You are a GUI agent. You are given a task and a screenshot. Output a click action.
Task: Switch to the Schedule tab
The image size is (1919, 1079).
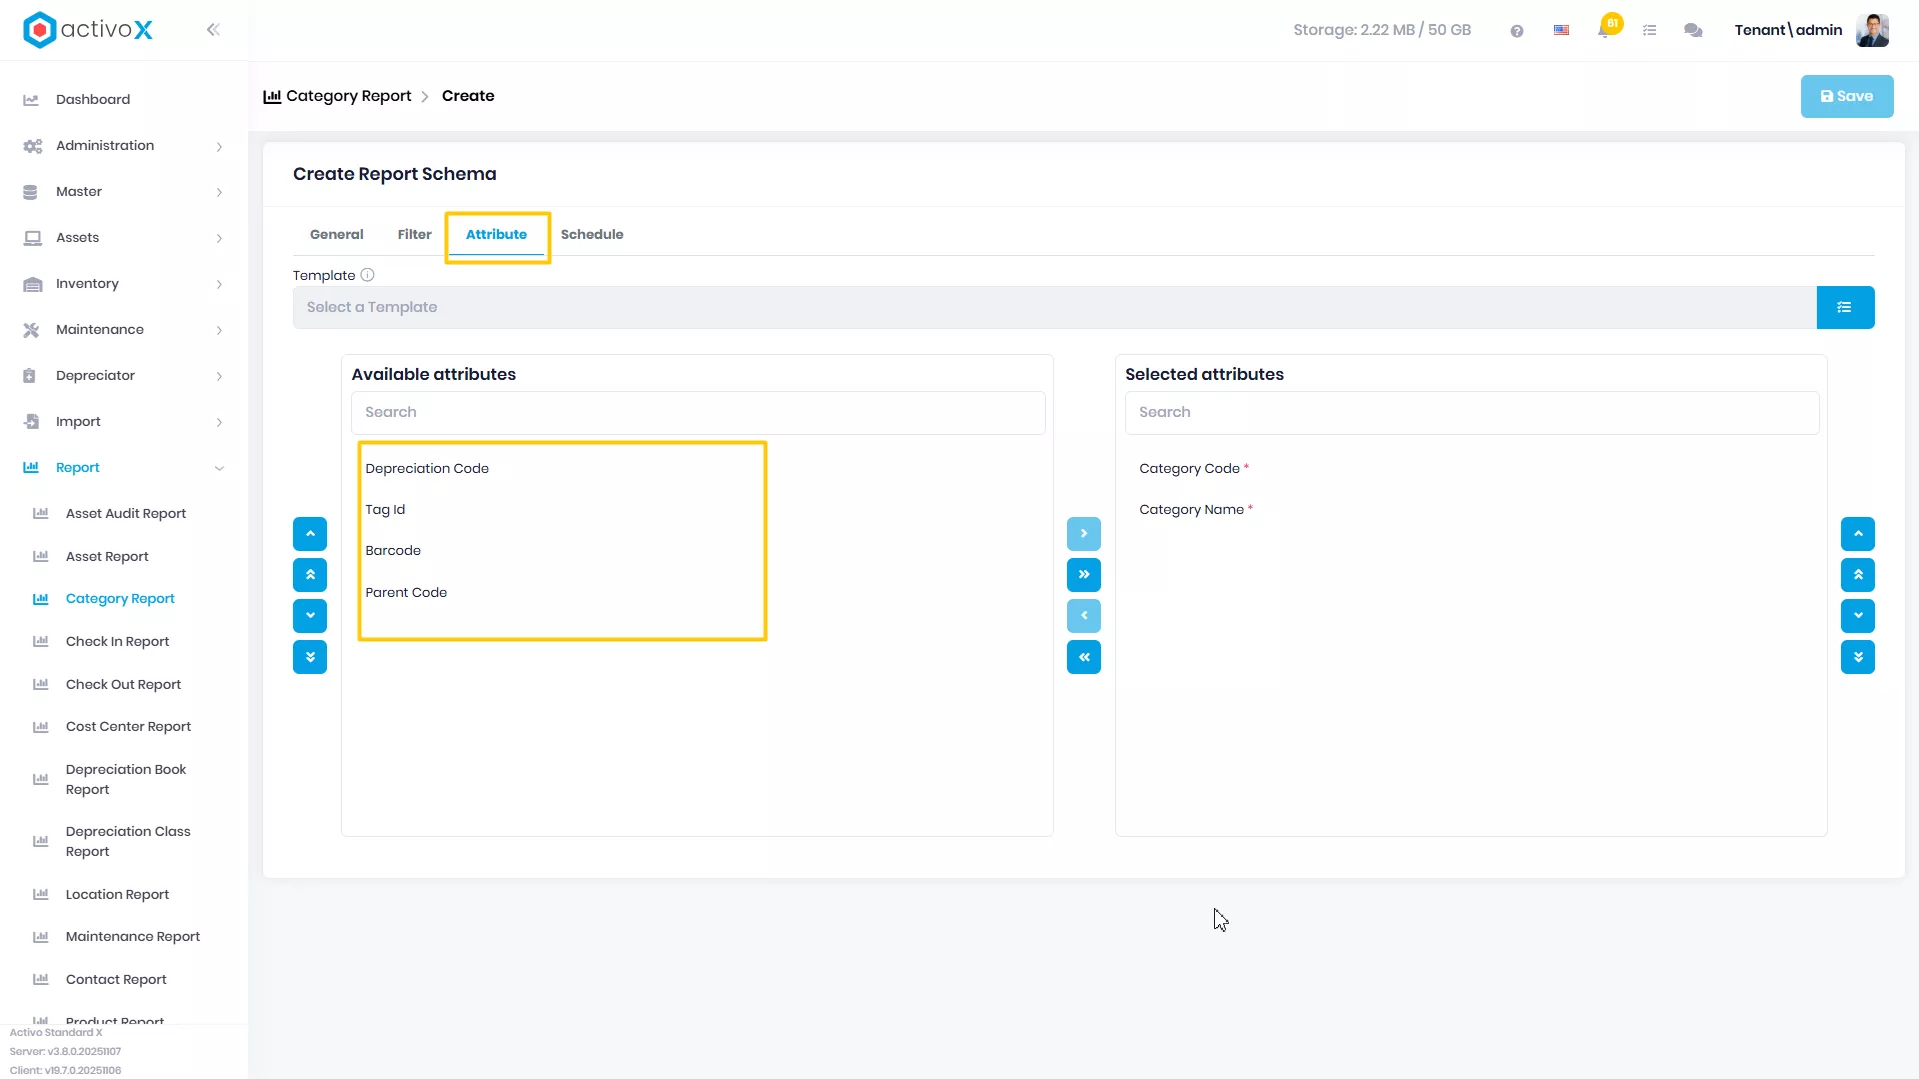[592, 235]
